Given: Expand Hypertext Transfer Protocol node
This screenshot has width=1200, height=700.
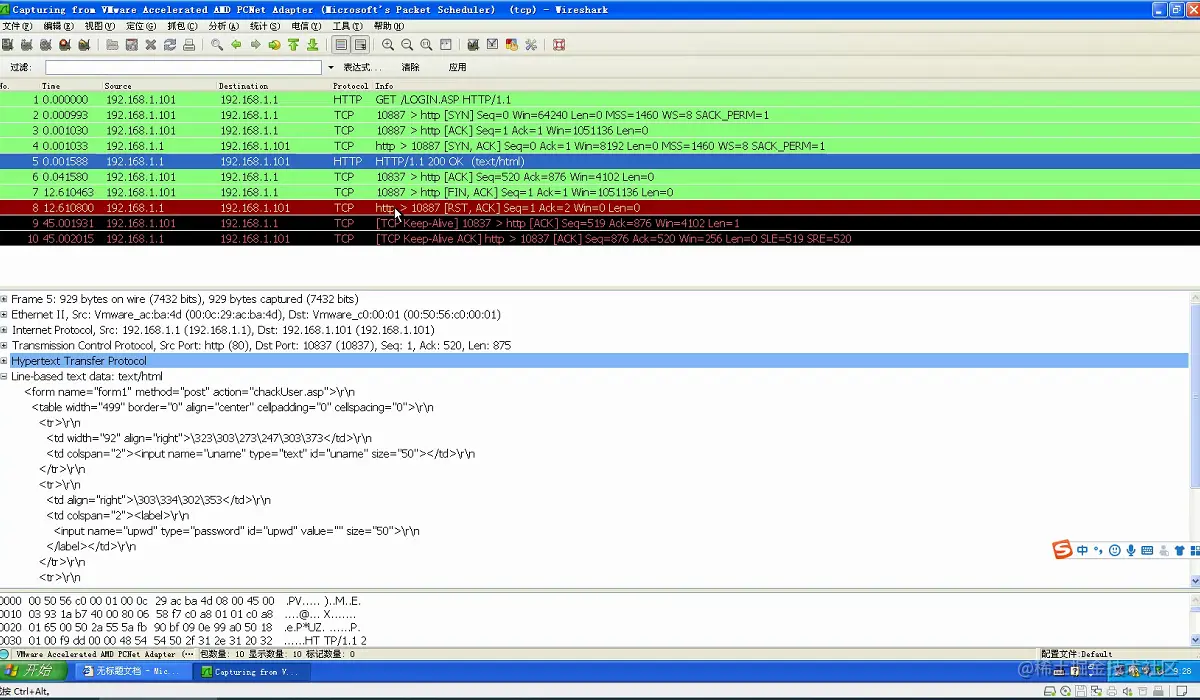Looking at the screenshot, I should pyautogui.click(x=4, y=361).
